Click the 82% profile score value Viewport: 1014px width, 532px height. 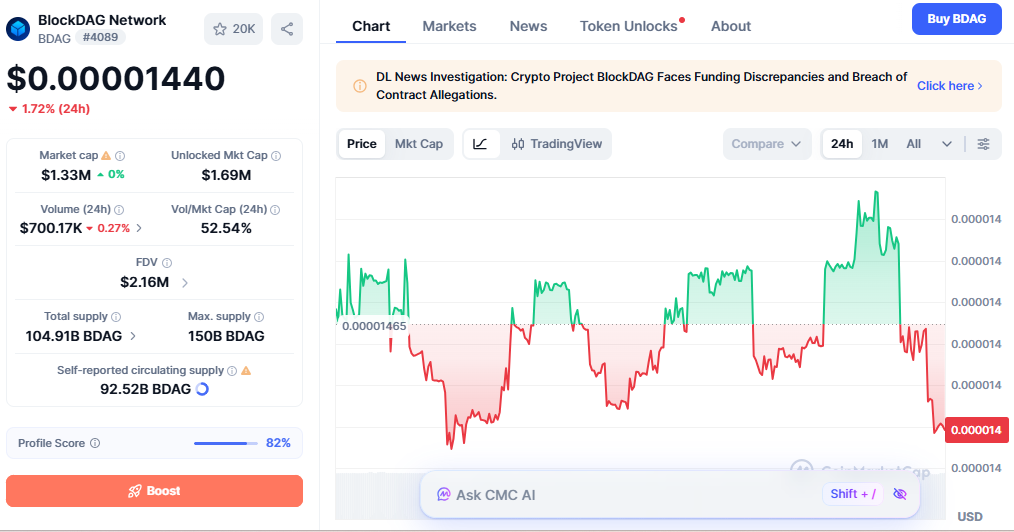(278, 443)
